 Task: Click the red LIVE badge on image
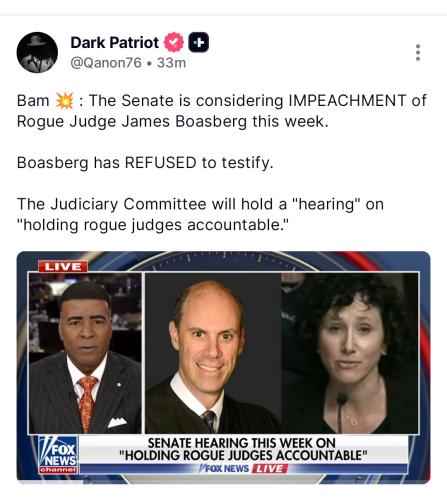[63, 267]
